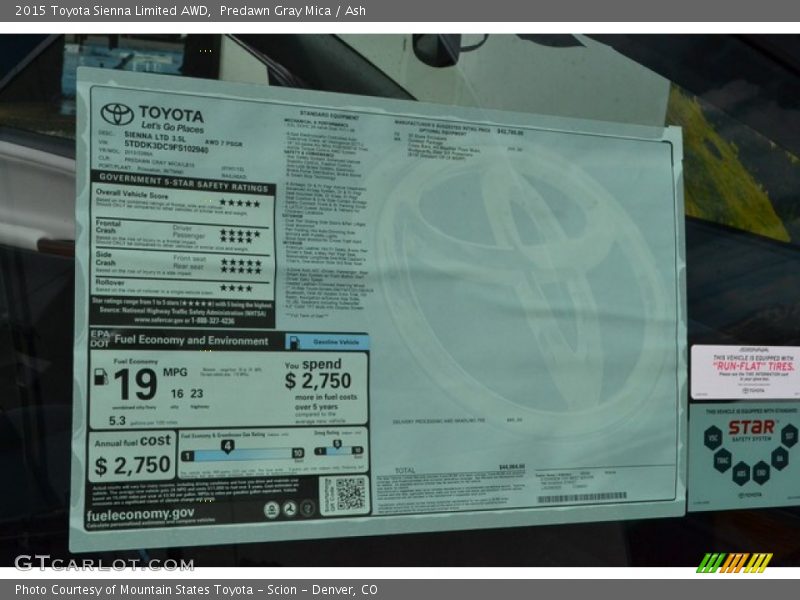Image resolution: width=800 pixels, height=600 pixels.
Task: Click the 'TOTAL' label on the sticker
Action: pyautogui.click(x=405, y=470)
